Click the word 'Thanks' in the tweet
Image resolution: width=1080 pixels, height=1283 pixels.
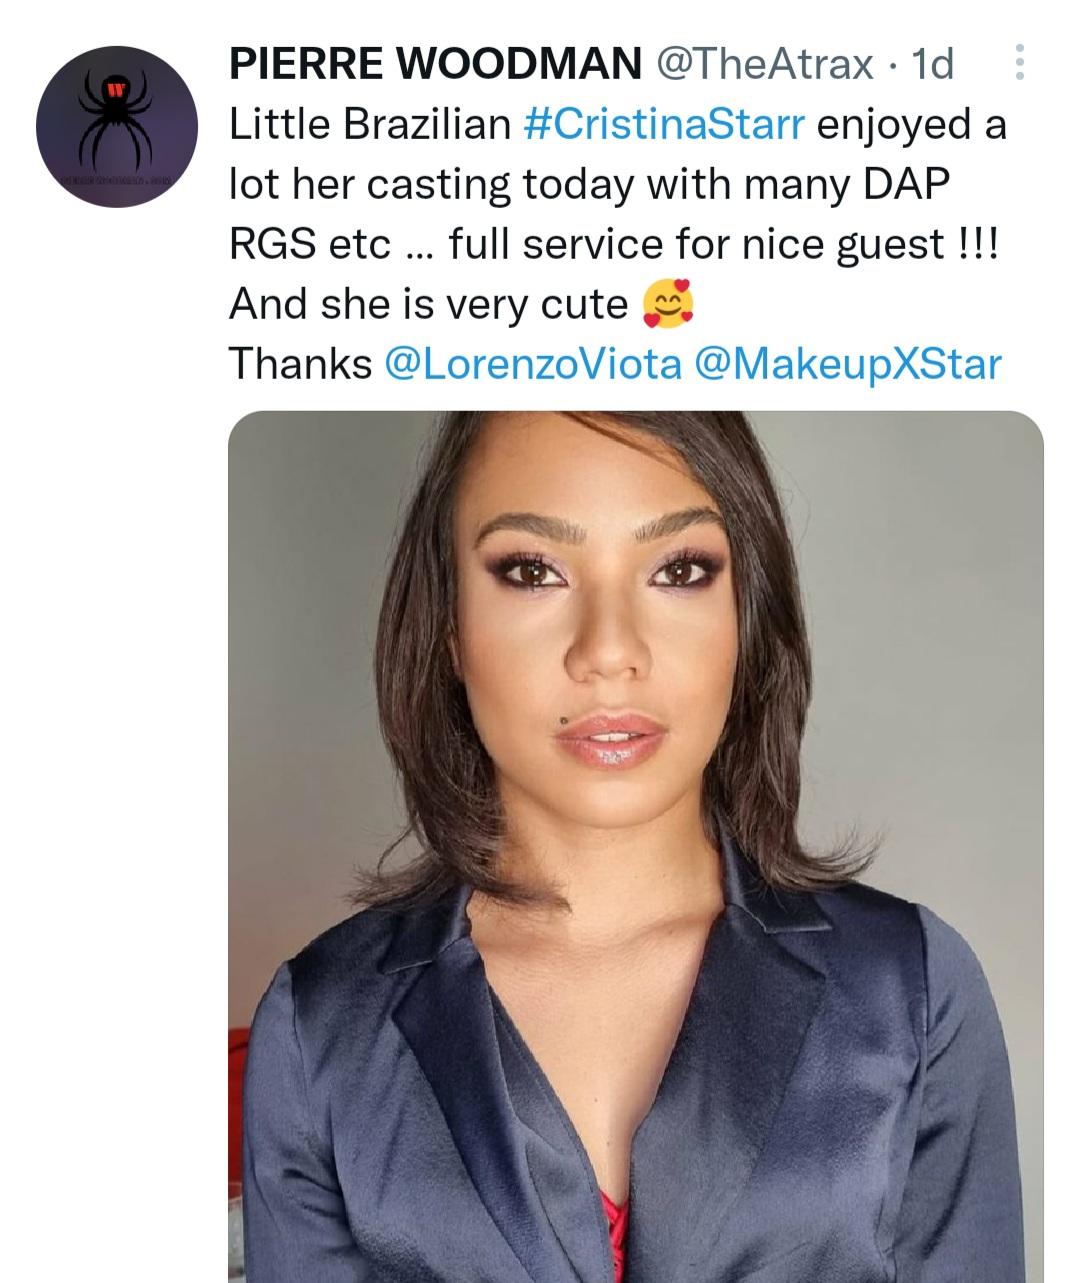click(x=301, y=364)
